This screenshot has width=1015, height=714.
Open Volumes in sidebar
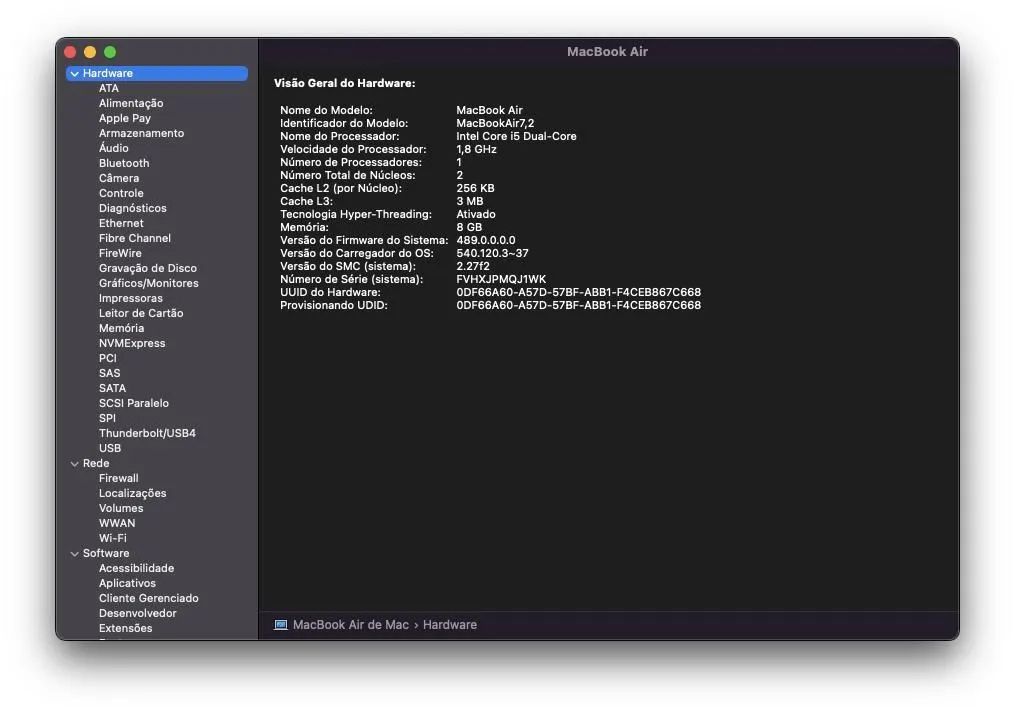(120, 508)
